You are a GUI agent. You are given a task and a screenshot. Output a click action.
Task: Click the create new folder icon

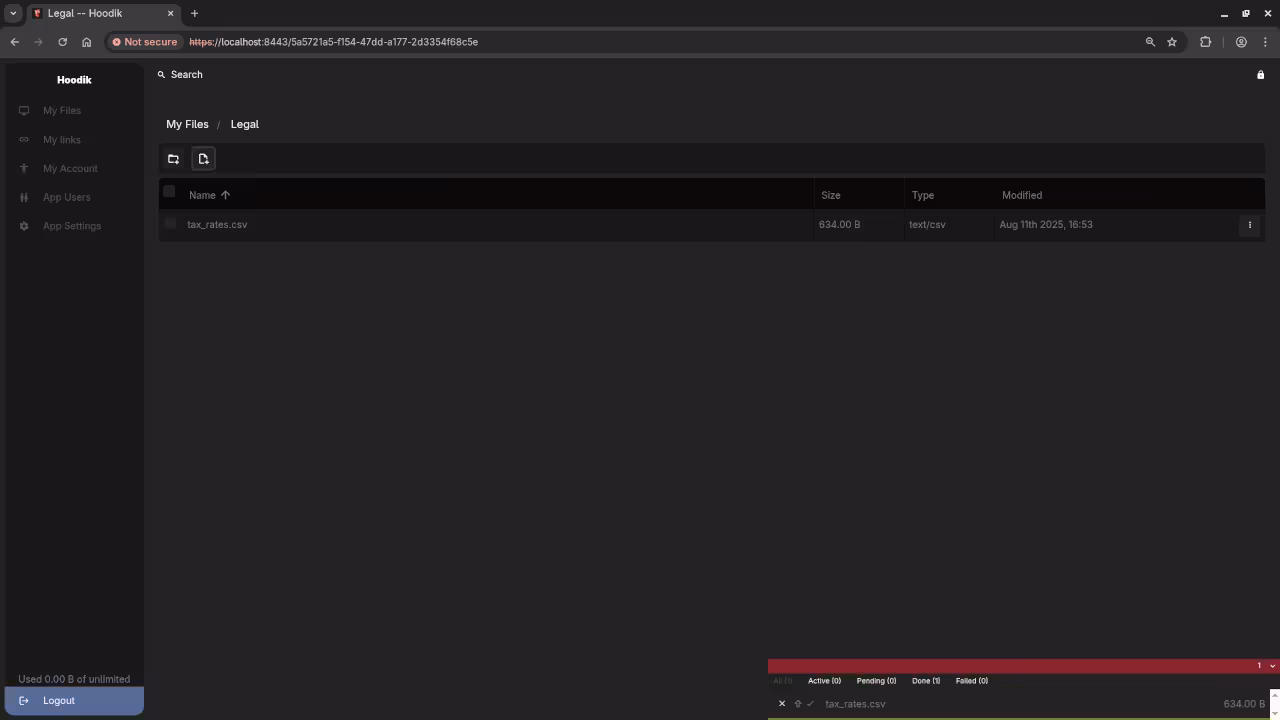pos(173,159)
